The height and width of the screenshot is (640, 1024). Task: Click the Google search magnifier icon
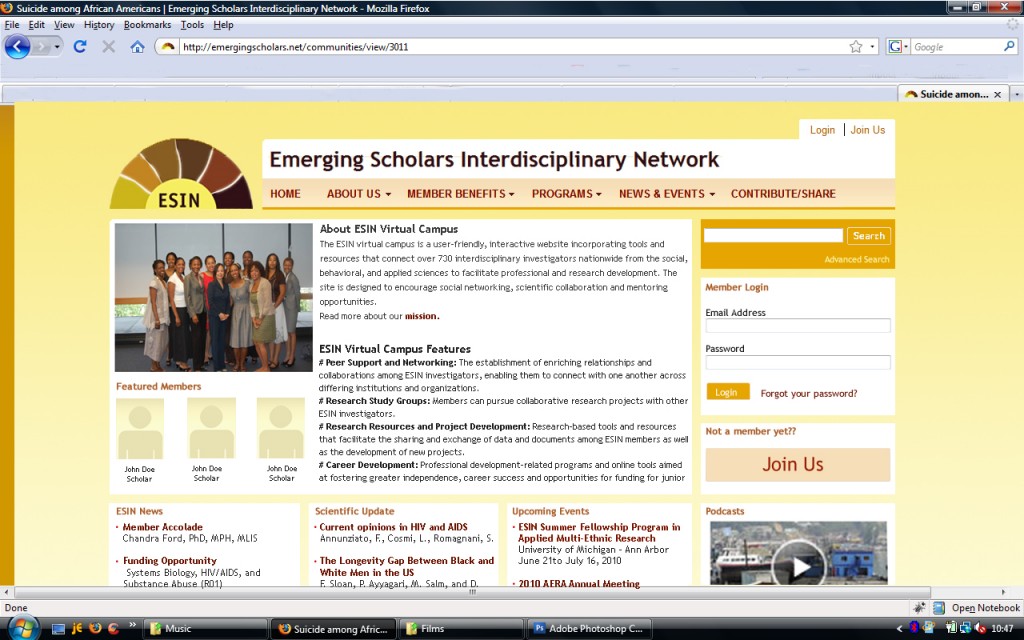1009,46
